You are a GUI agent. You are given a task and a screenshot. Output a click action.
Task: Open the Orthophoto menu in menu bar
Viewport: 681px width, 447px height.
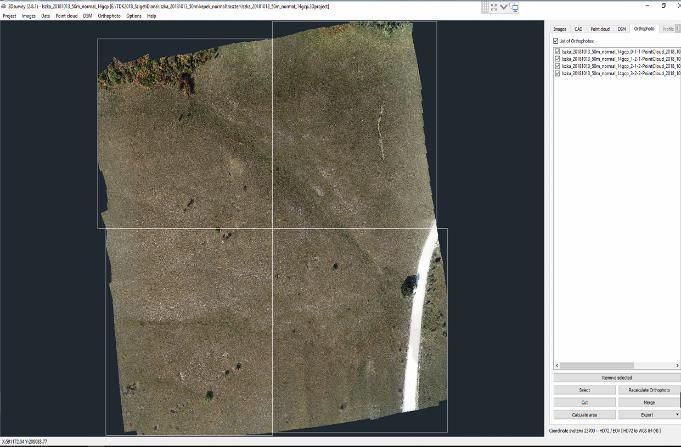(x=109, y=16)
